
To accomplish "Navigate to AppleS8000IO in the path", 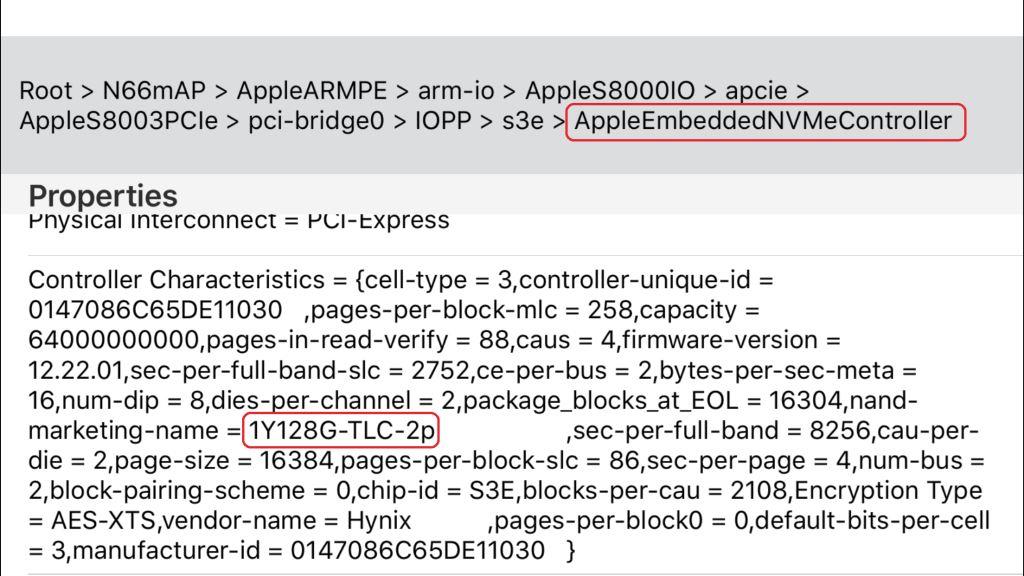I will point(609,91).
